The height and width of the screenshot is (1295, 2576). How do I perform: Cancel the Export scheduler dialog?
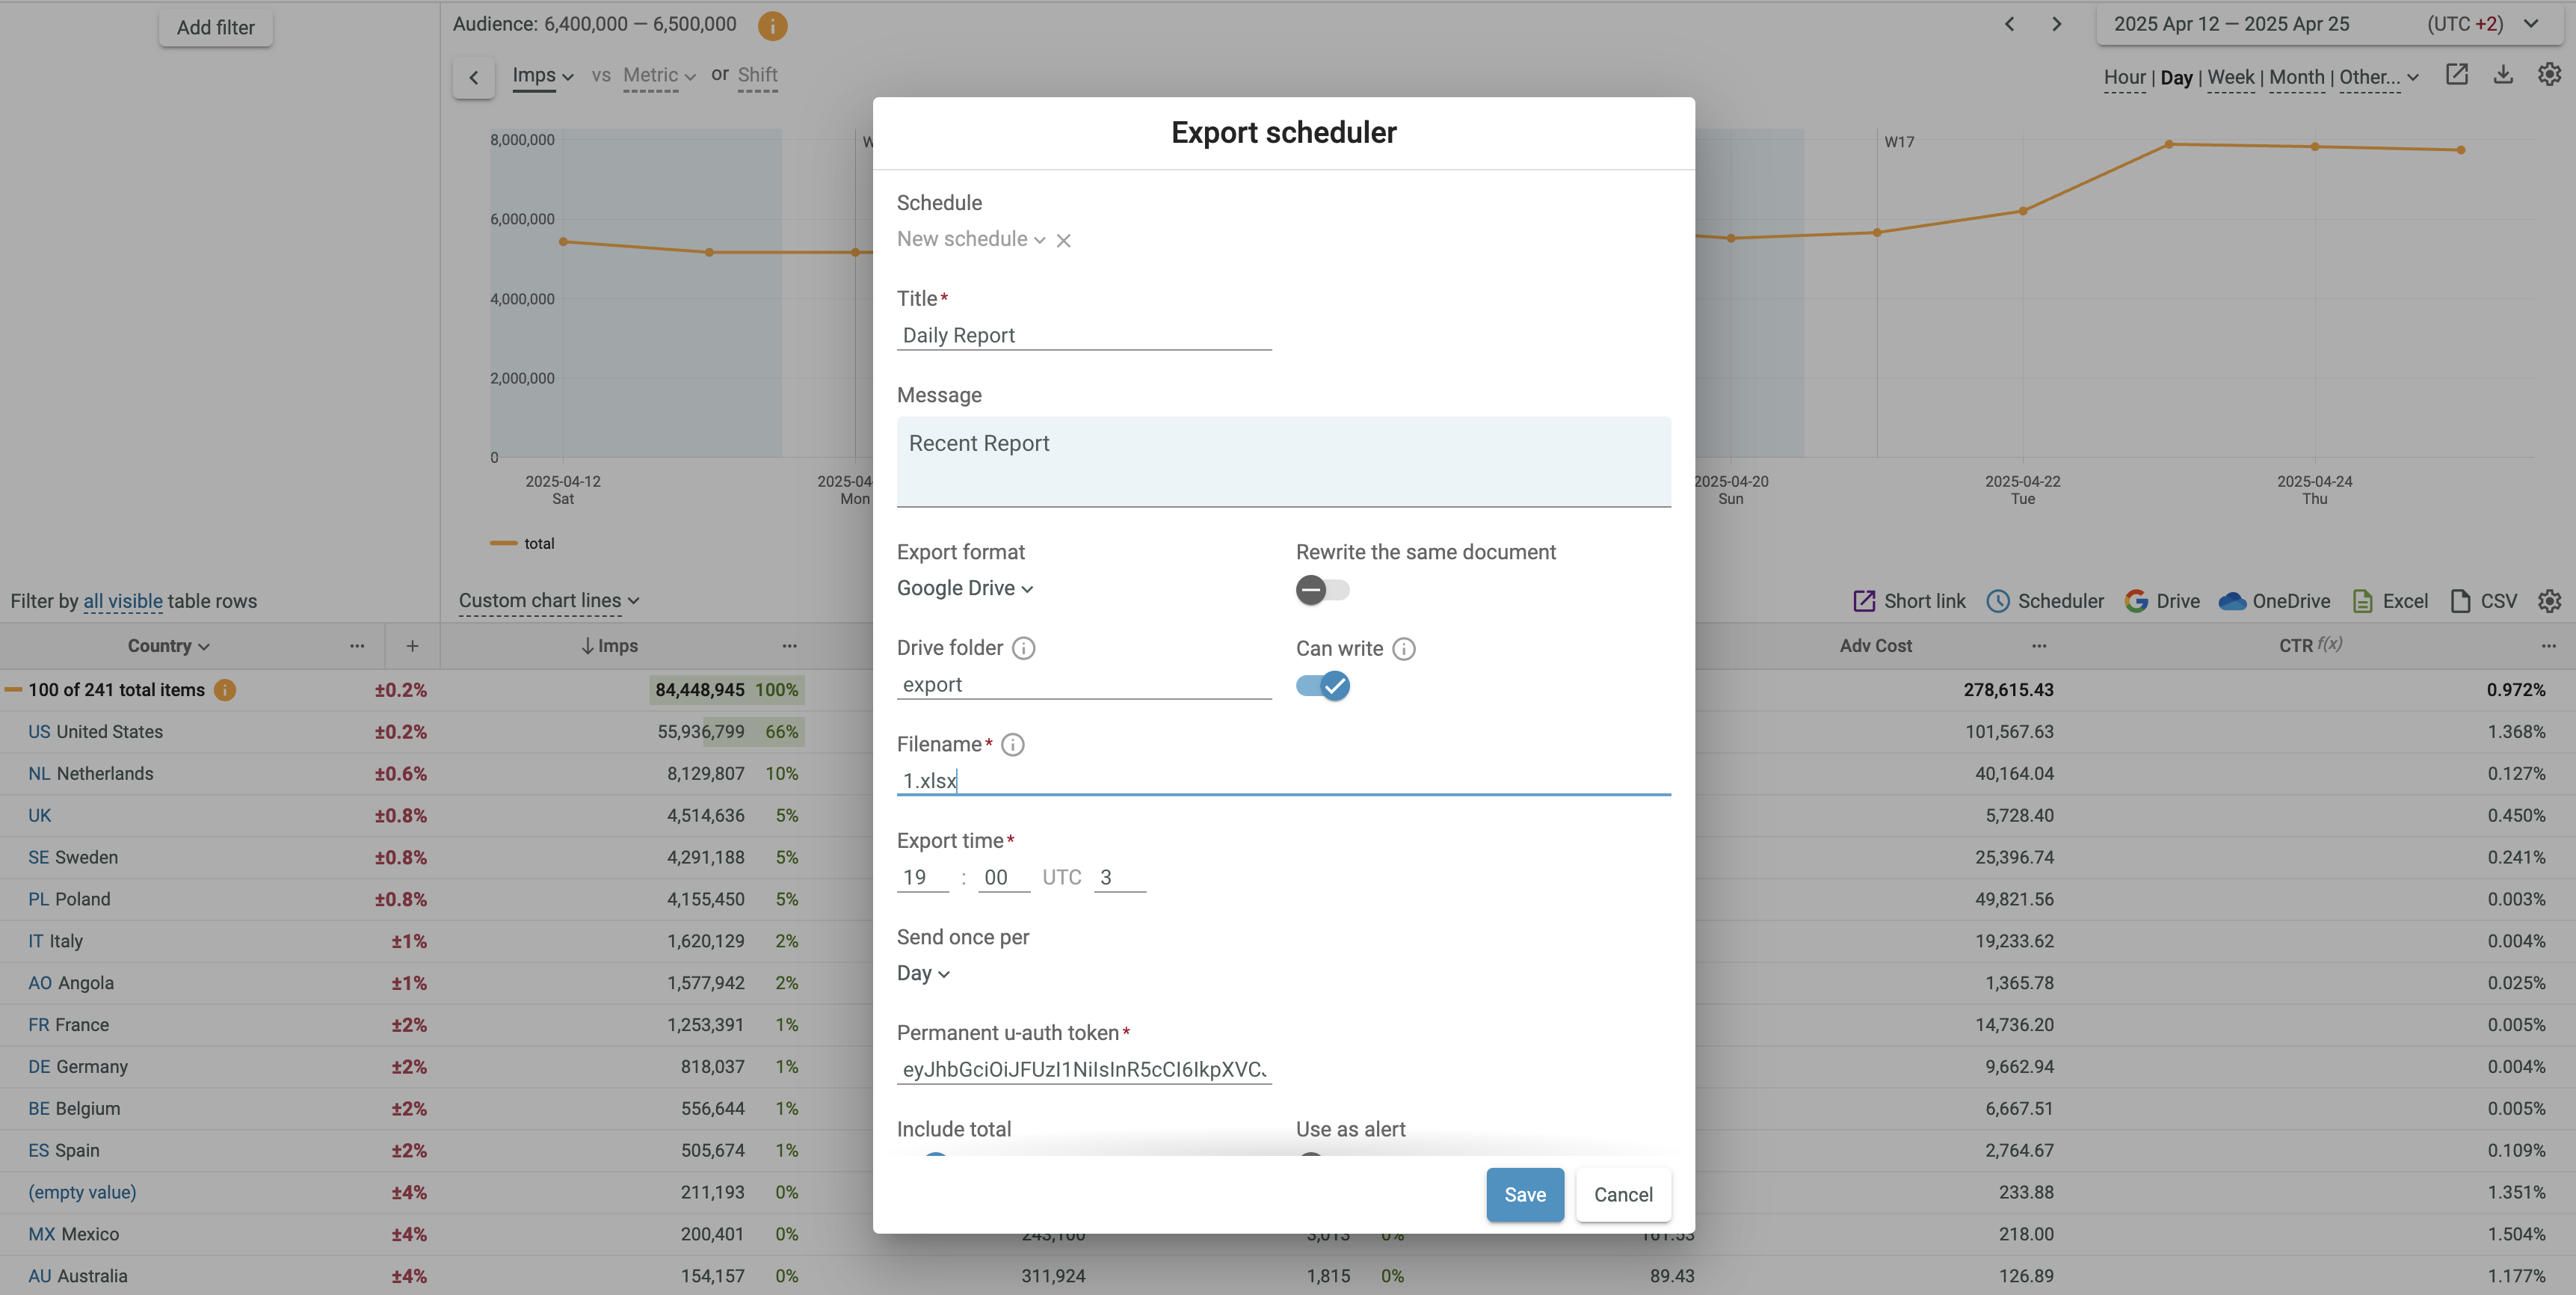click(1622, 1194)
